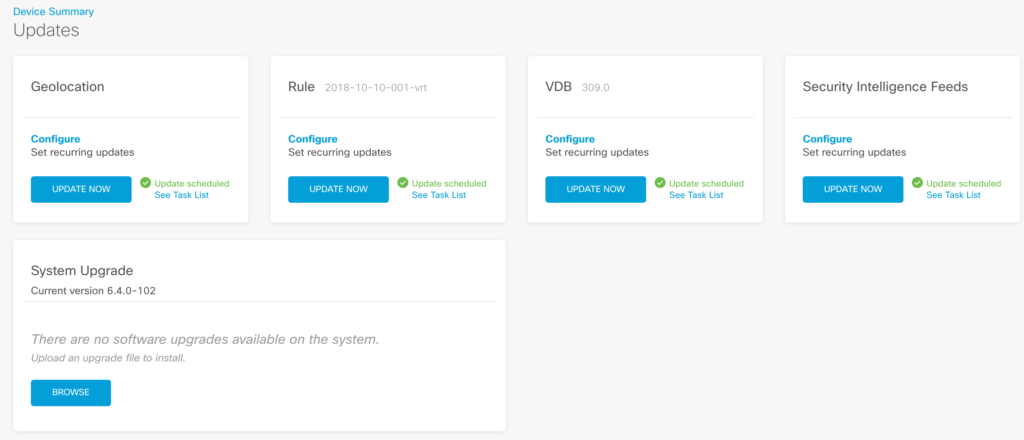This screenshot has height=440, width=1024.
Task: Click green checkmark icon in VDB card
Action: [x=660, y=183]
